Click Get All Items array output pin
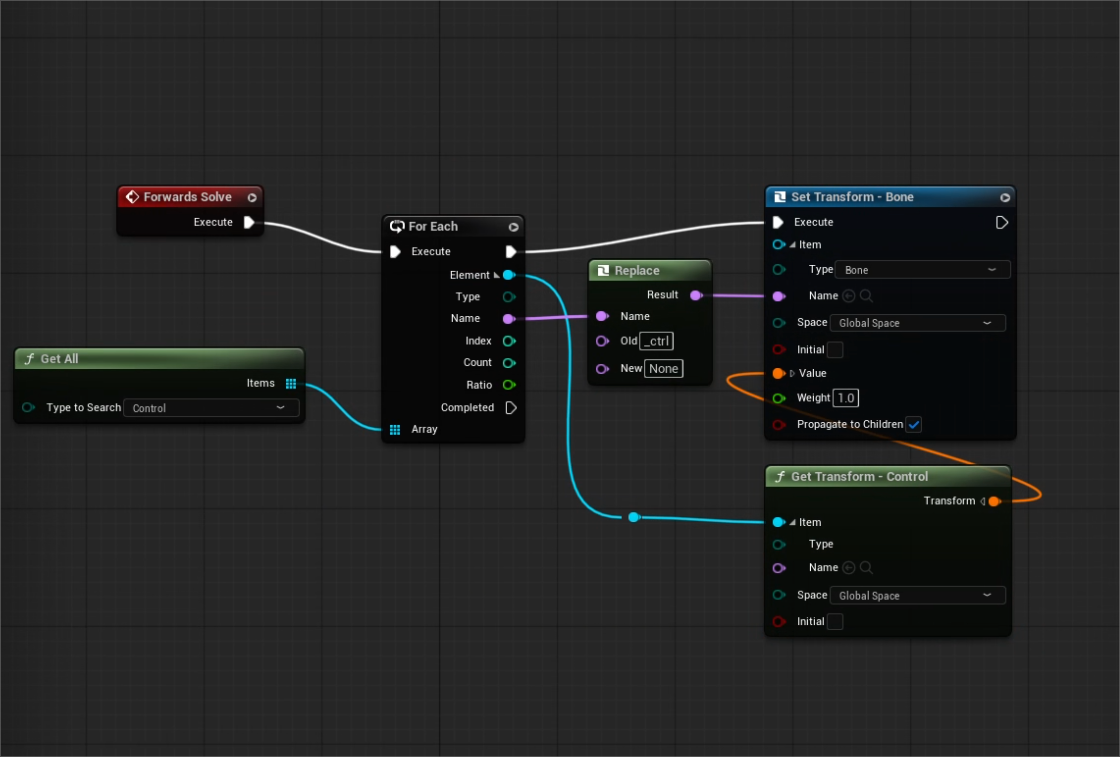This screenshot has height=757, width=1120. tap(291, 383)
